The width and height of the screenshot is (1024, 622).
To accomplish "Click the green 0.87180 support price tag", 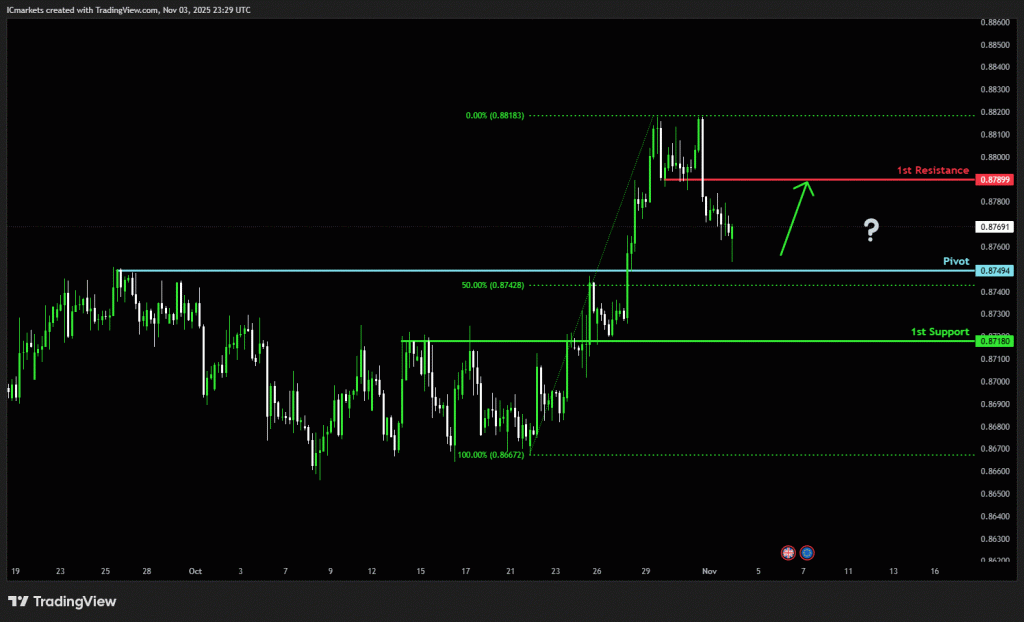I will click(996, 341).
